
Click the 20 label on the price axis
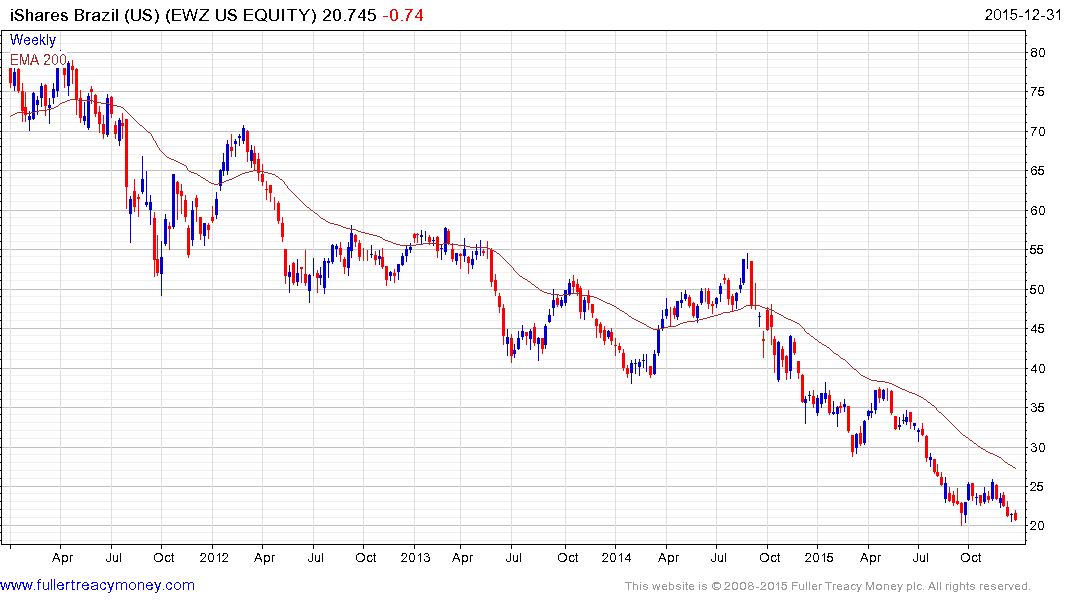(1038, 526)
